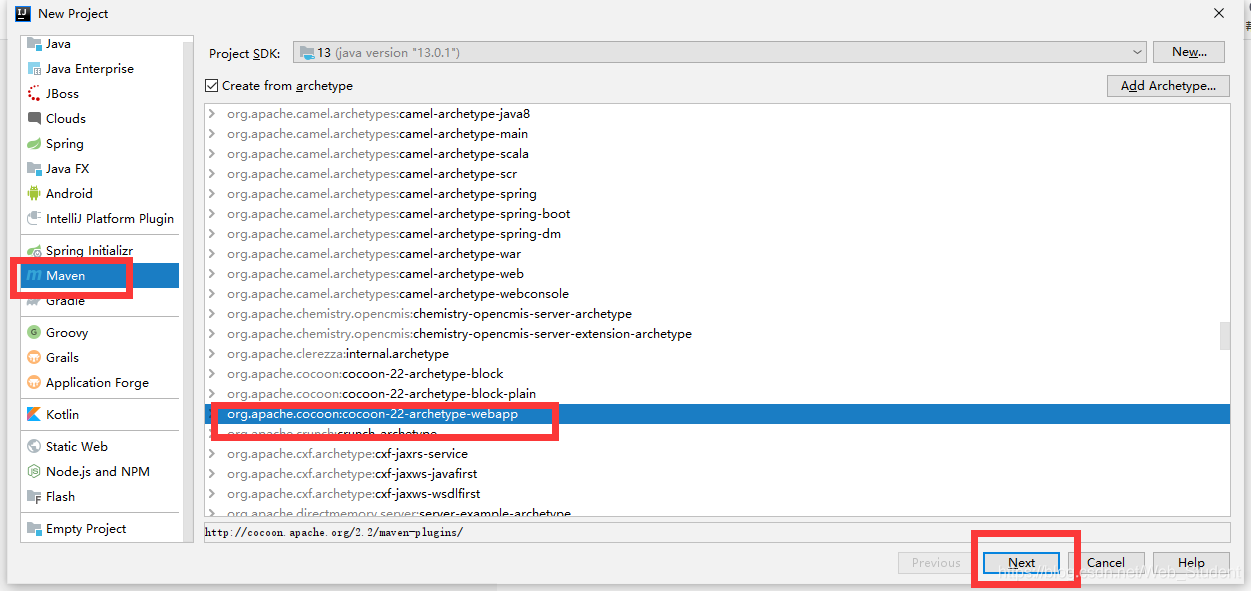Click the Cancel button
Image resolution: width=1251 pixels, height=591 pixels.
coord(1106,563)
